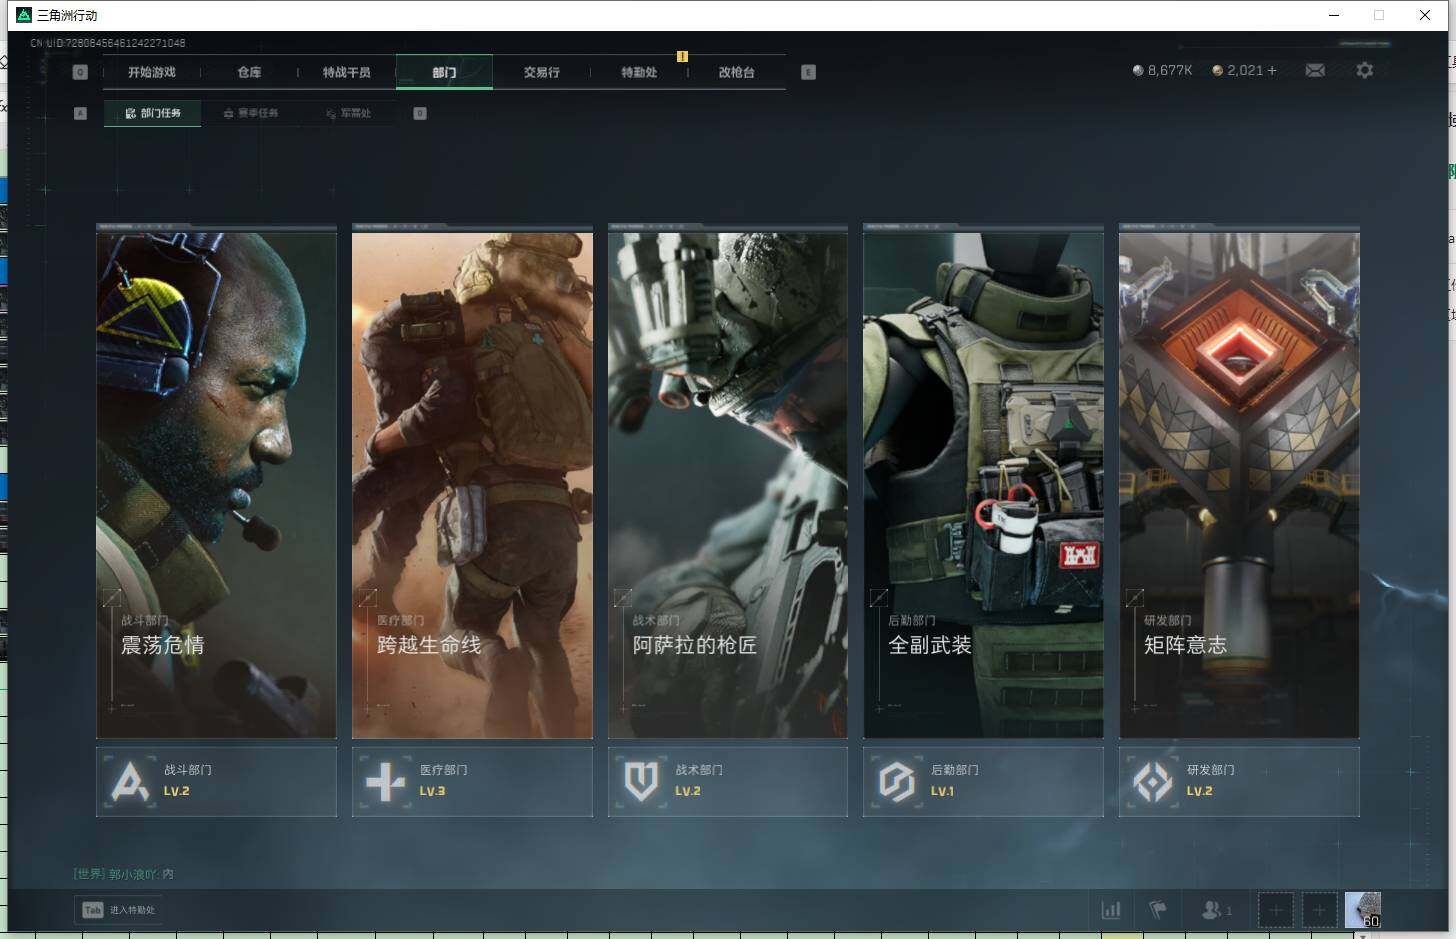This screenshot has height=939, width=1456.
Task: Open the settings gear icon
Action: (x=1364, y=70)
